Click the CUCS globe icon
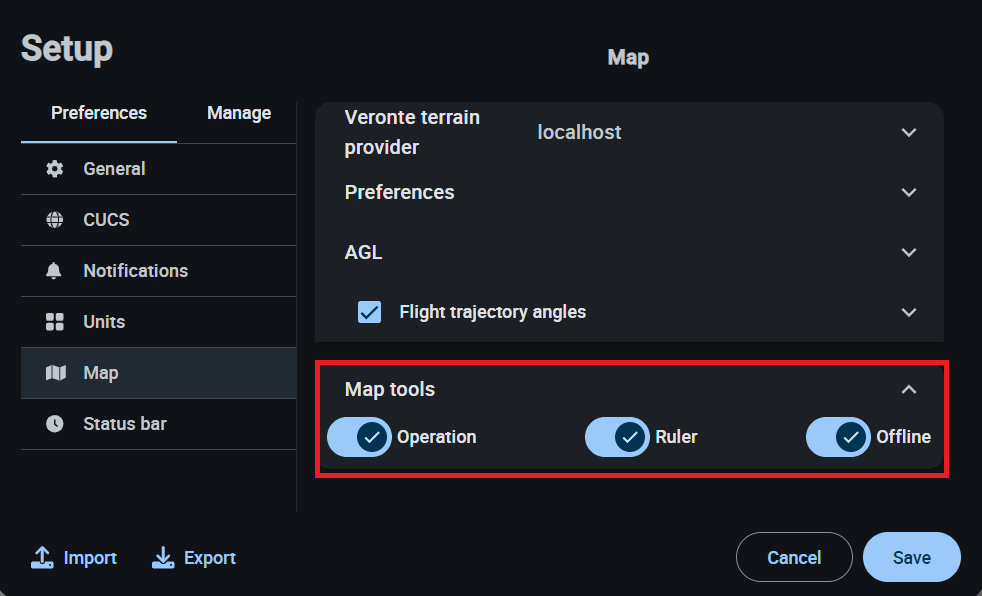 point(55,220)
